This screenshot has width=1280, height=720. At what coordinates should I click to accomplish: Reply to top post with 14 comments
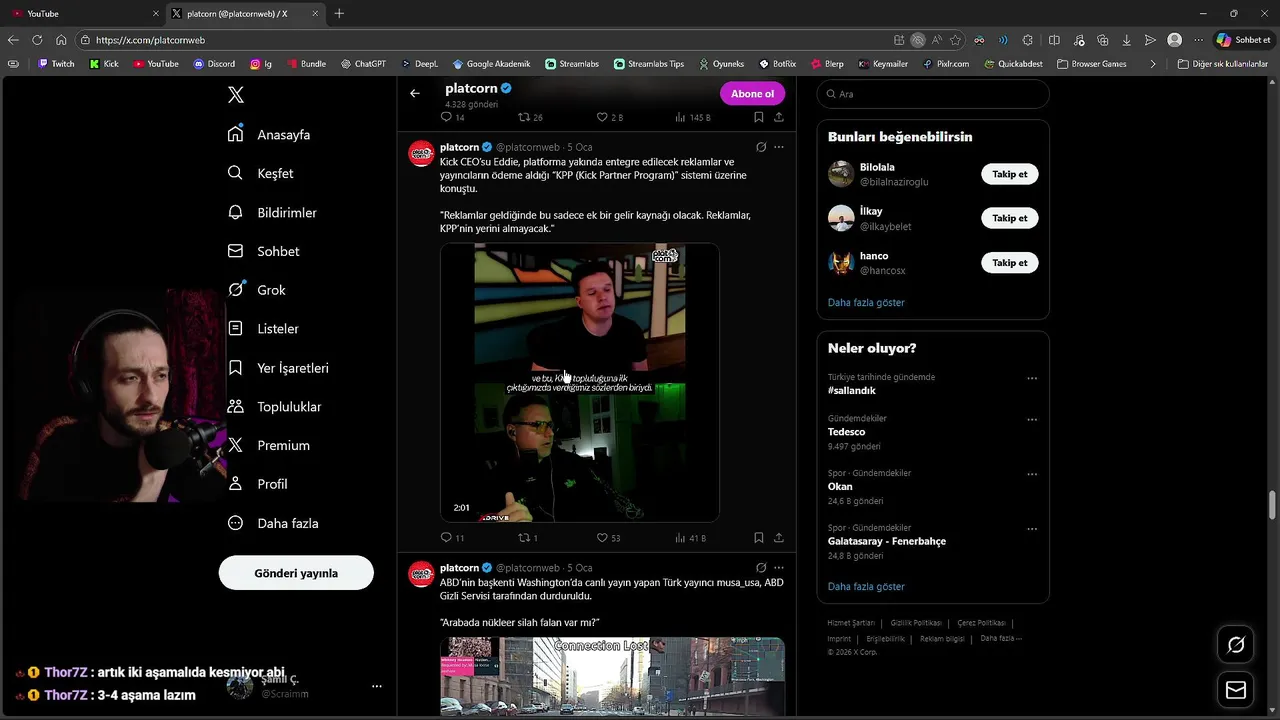tap(453, 117)
